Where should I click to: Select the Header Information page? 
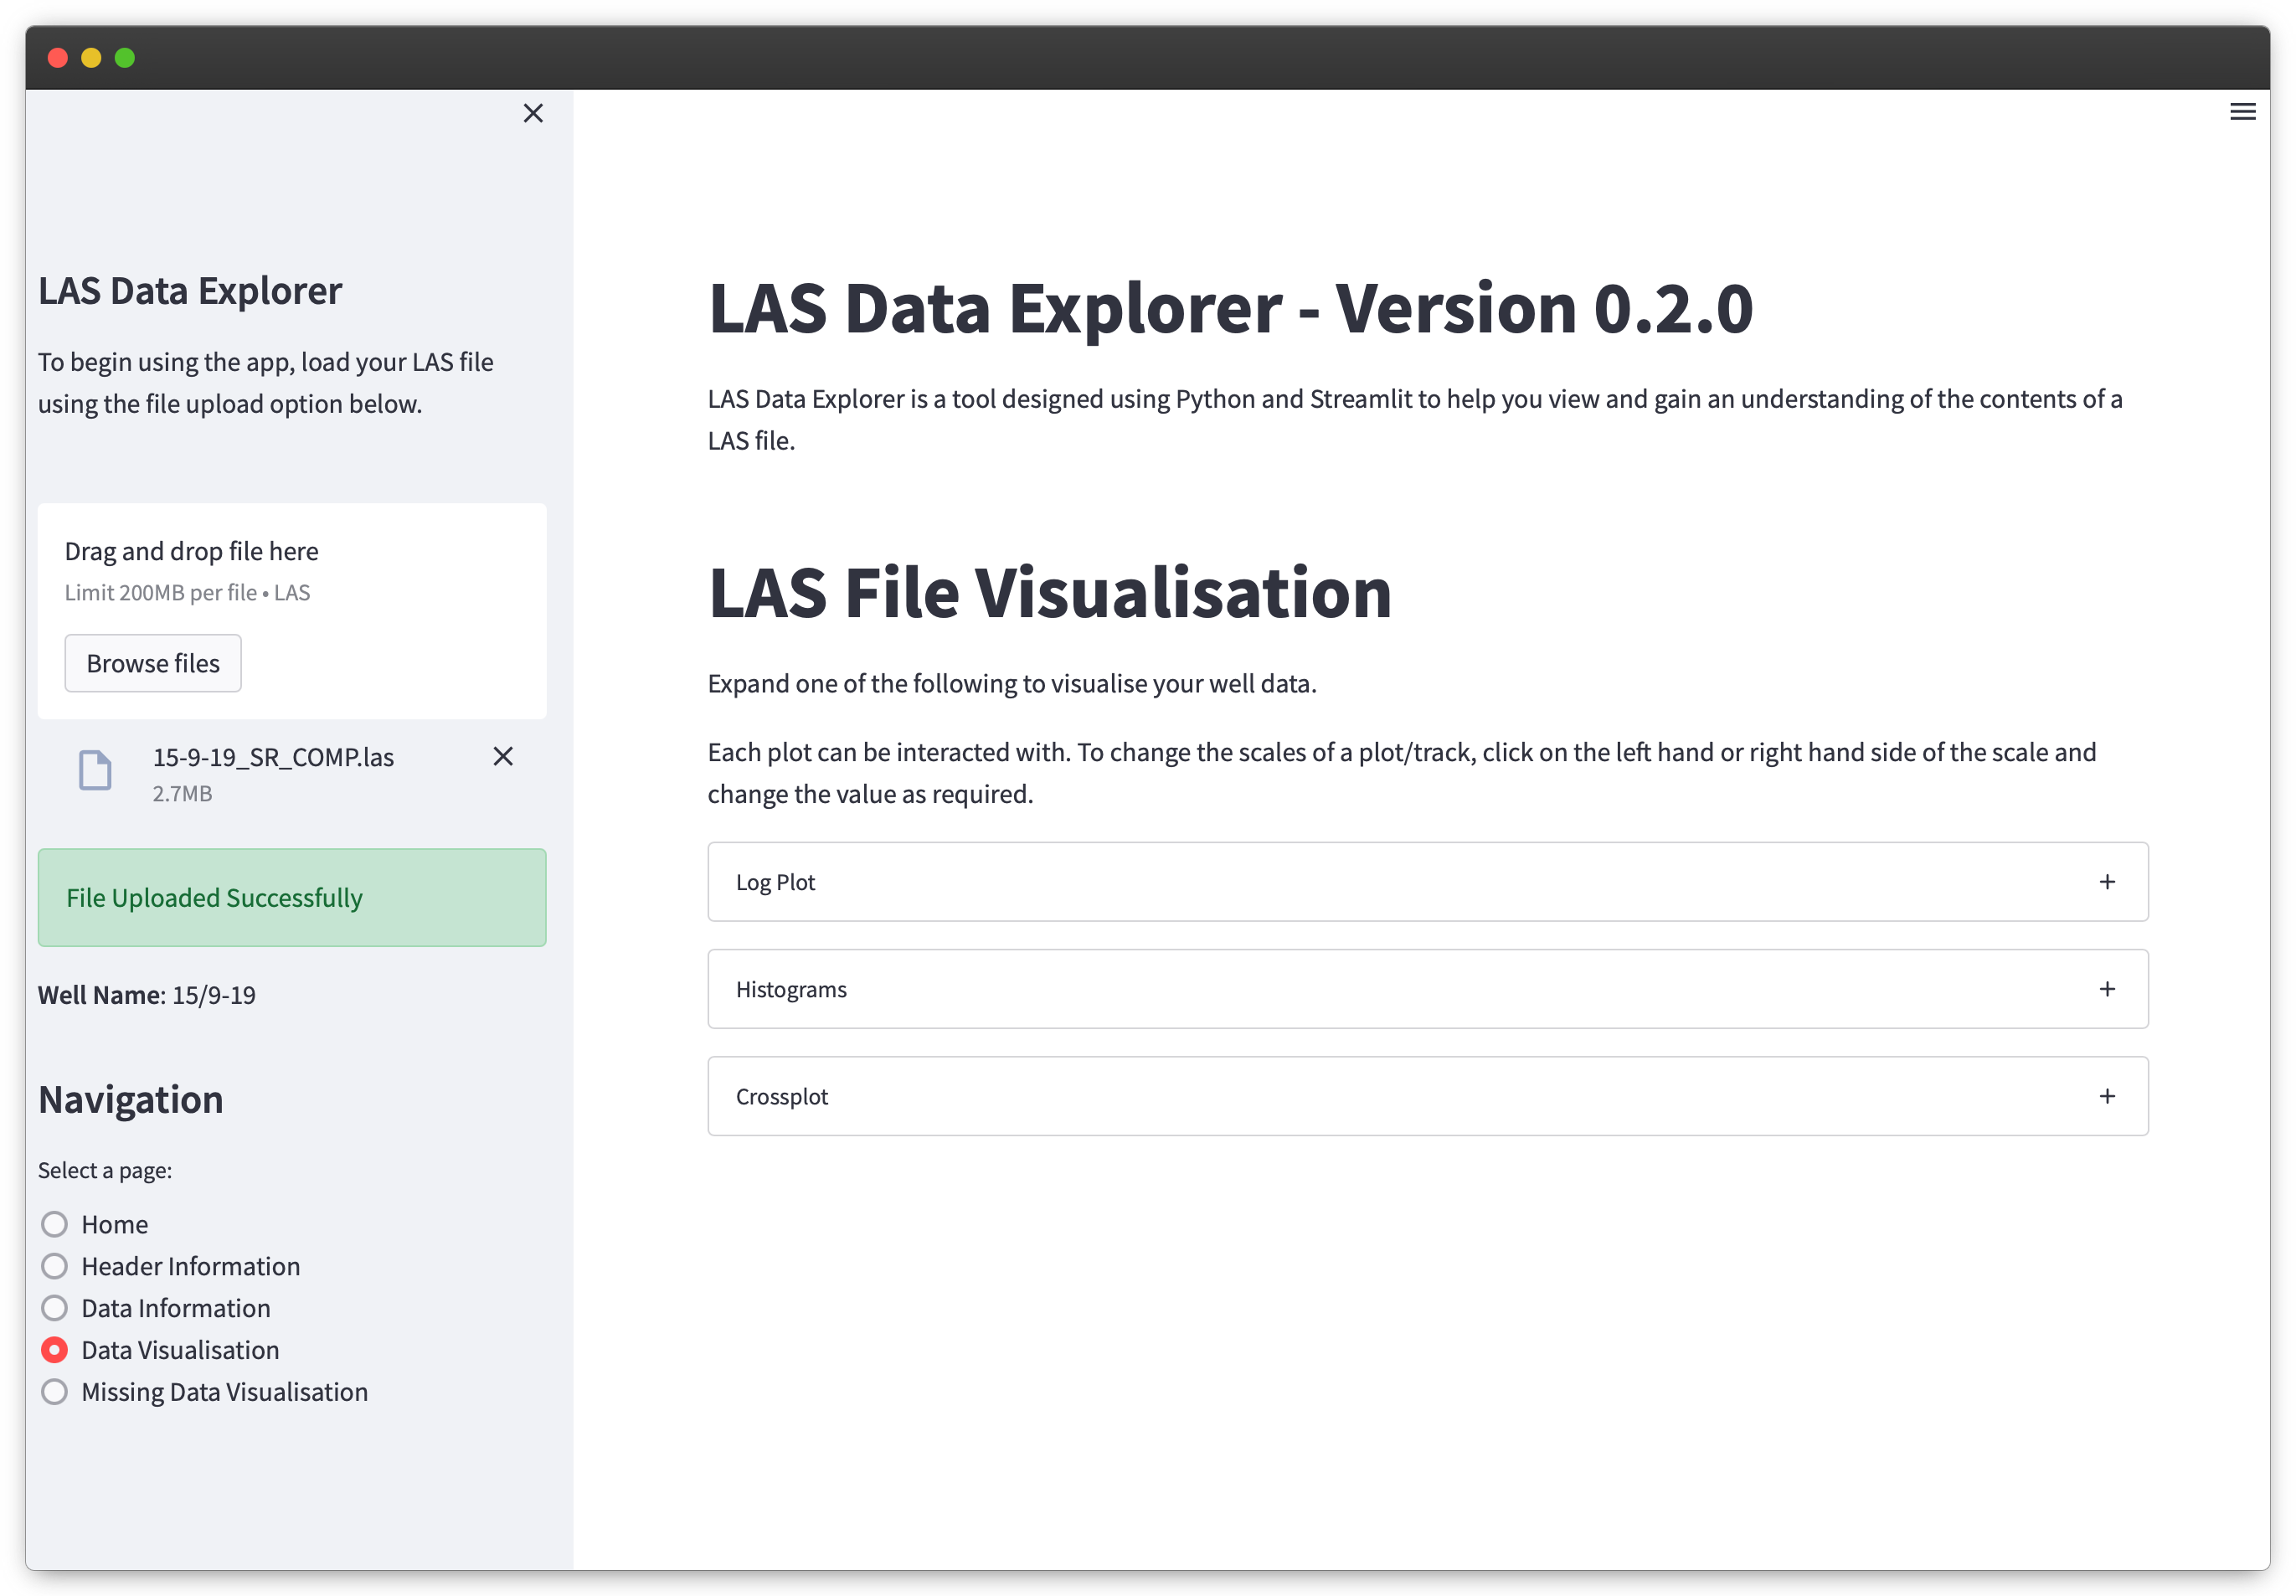pyautogui.click(x=55, y=1266)
